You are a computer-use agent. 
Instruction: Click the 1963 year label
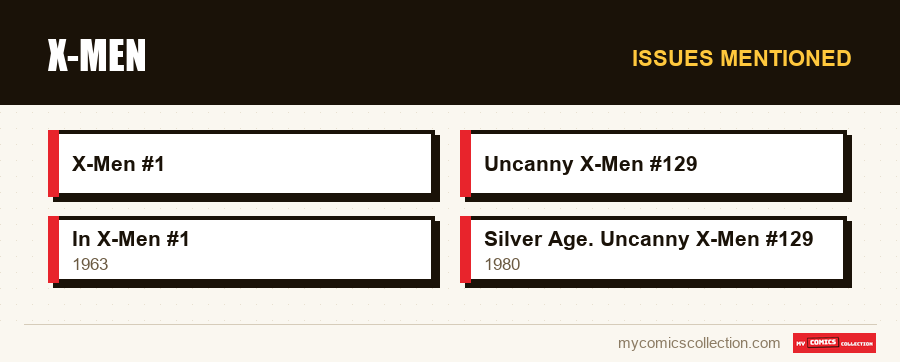(x=90, y=264)
